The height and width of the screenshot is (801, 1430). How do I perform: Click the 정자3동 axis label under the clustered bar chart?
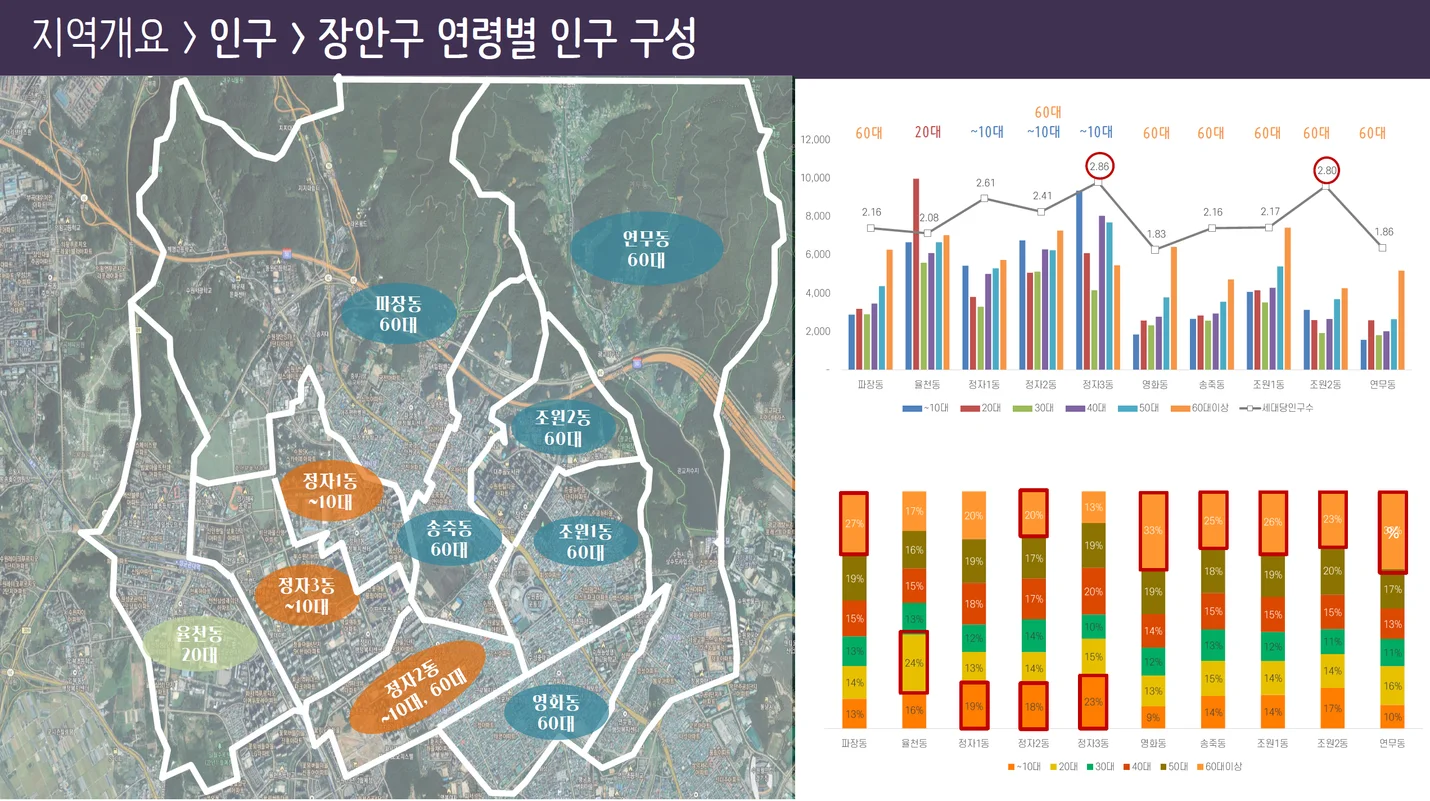[1099, 384]
